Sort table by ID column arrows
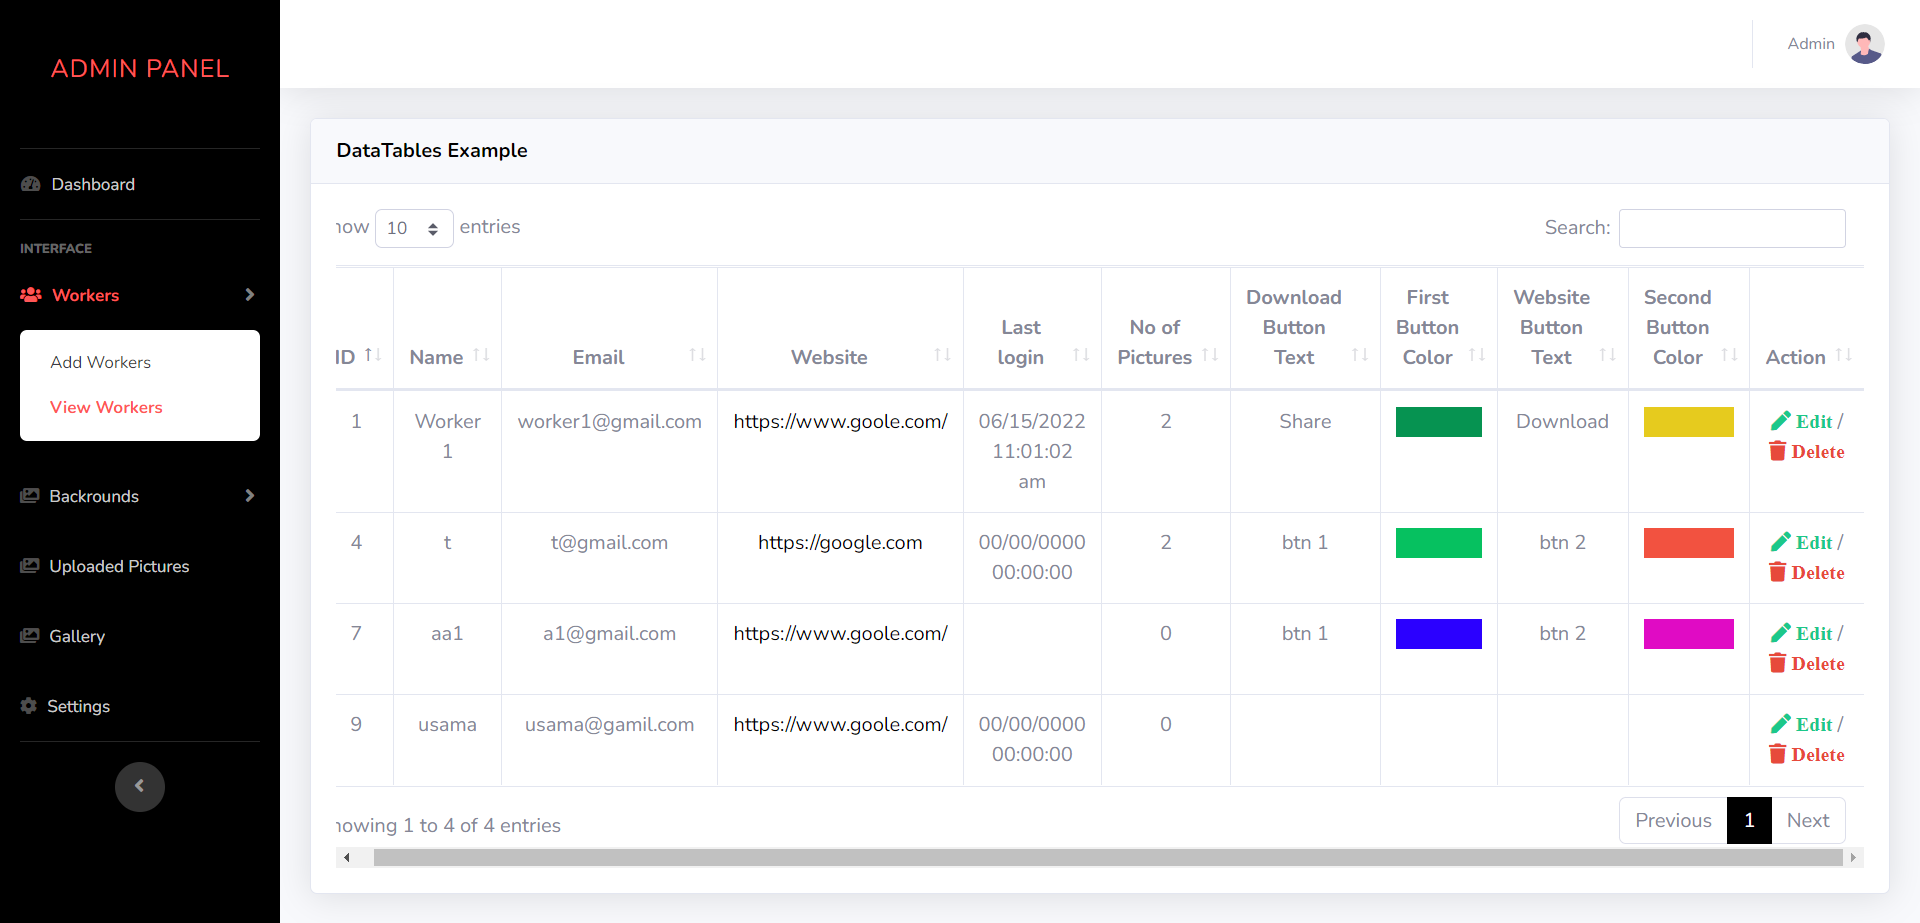The width and height of the screenshot is (1920, 923). (373, 355)
